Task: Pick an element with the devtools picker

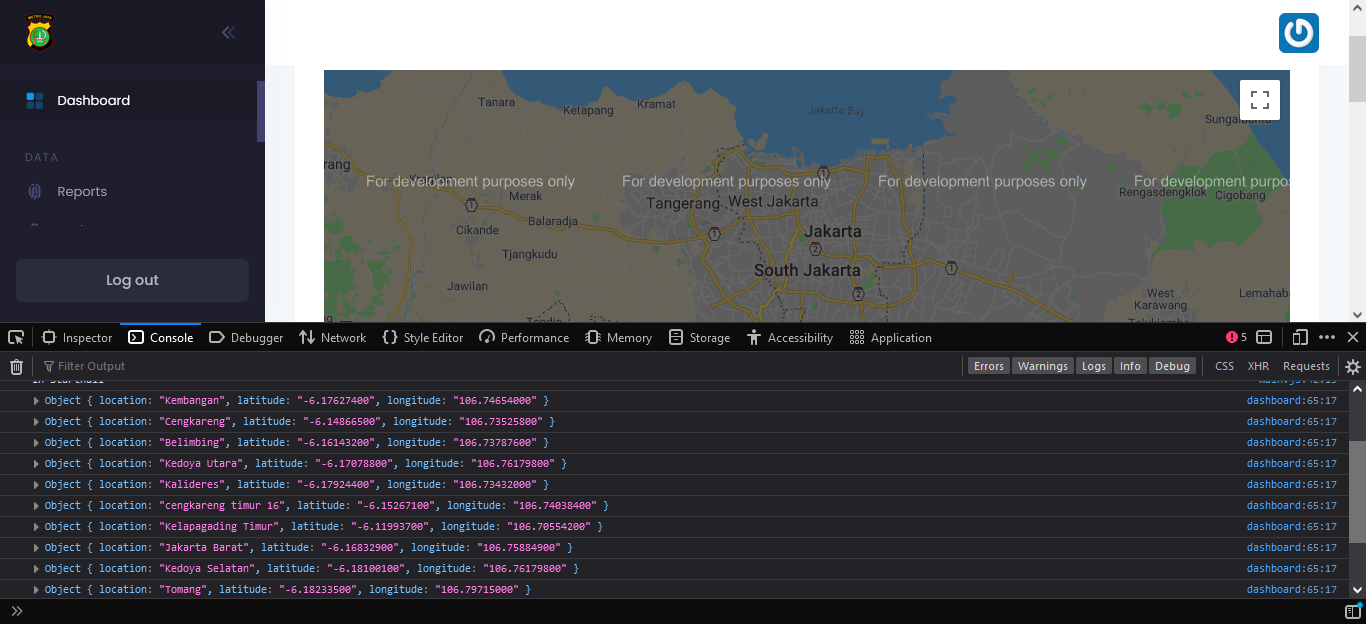Action: 16,337
